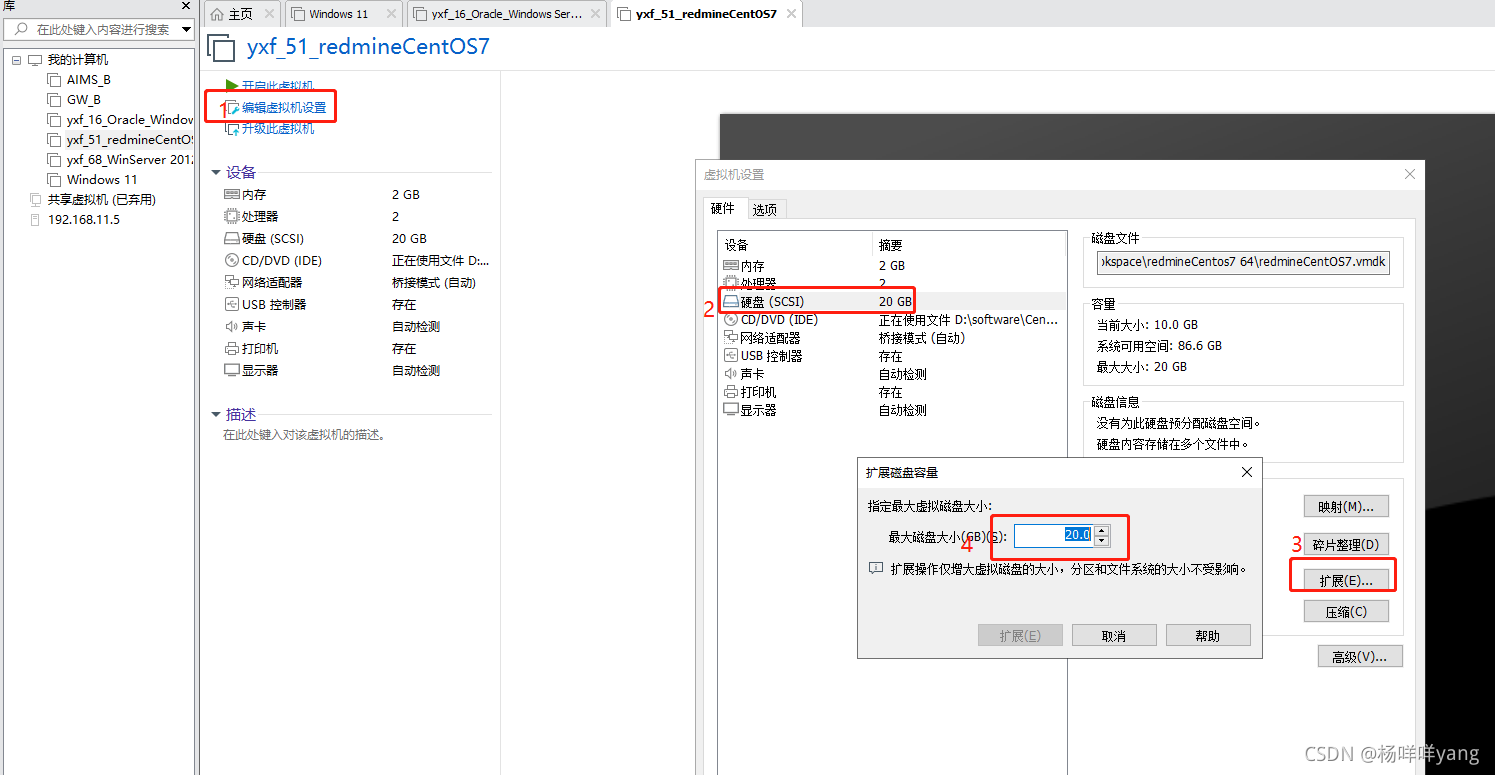Click the 网络适配器 network adapter device
This screenshot has width=1495, height=775.
coord(770,337)
